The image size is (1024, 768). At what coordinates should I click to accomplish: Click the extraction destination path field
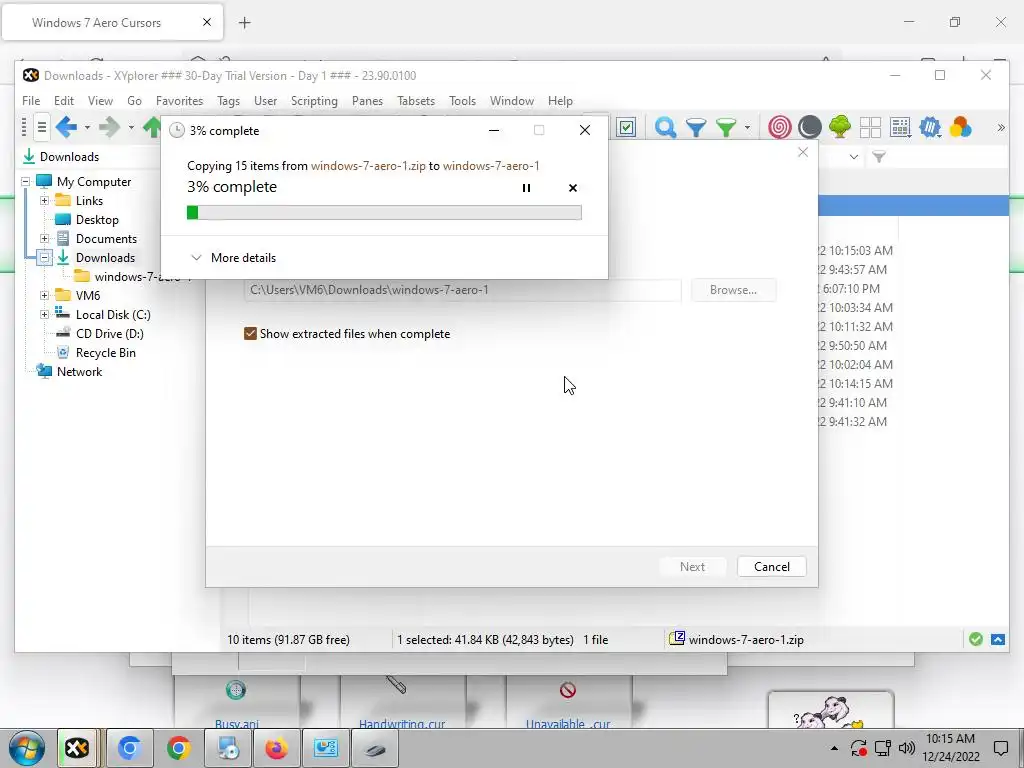(x=462, y=290)
